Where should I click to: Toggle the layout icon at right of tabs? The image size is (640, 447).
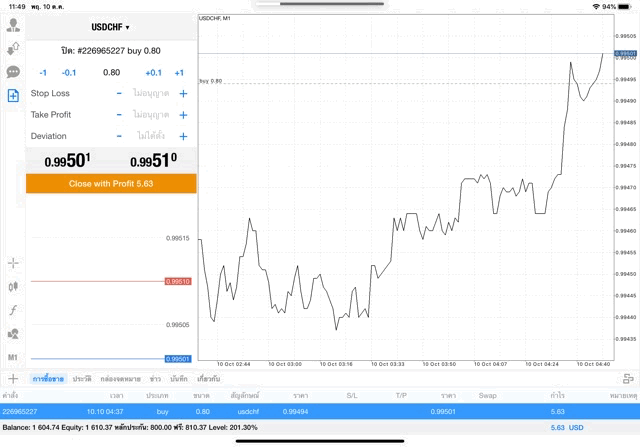click(x=628, y=379)
